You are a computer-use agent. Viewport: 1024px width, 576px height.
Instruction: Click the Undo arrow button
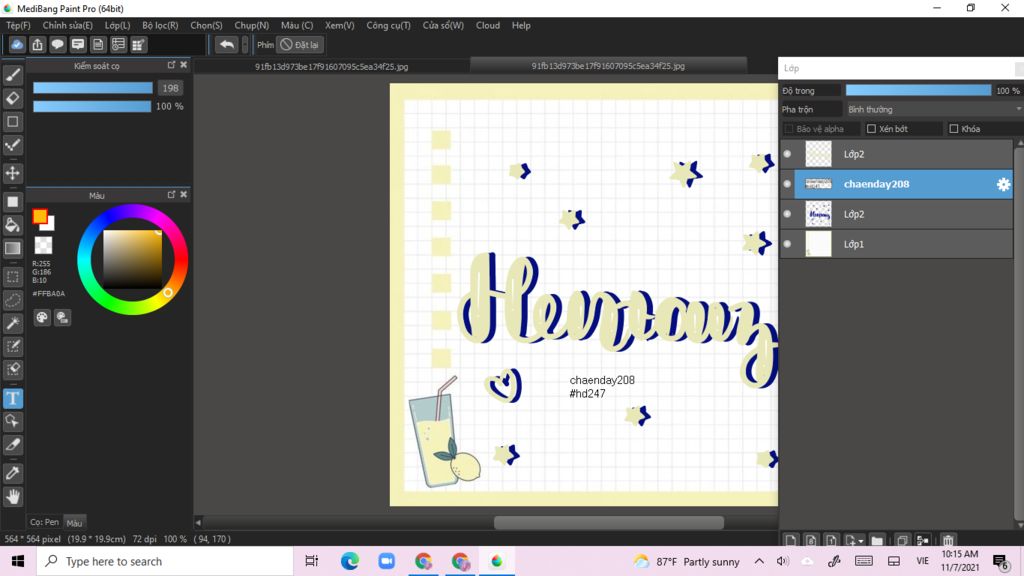click(x=227, y=44)
